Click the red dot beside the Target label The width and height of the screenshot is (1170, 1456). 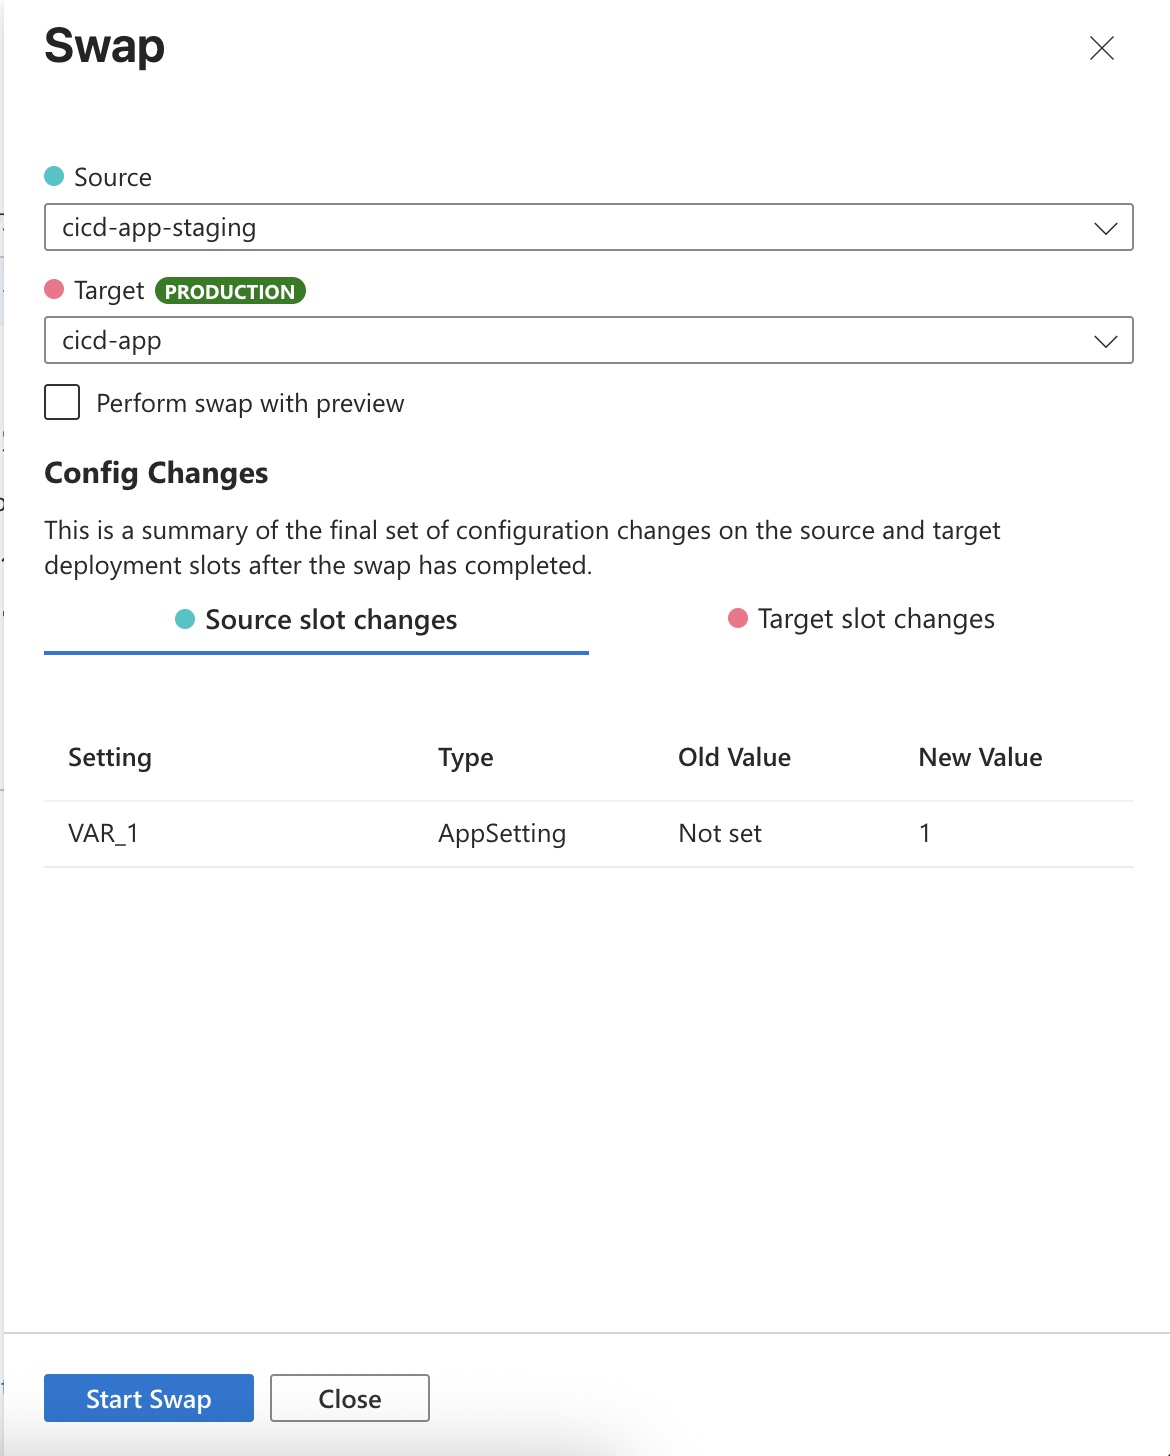(55, 290)
